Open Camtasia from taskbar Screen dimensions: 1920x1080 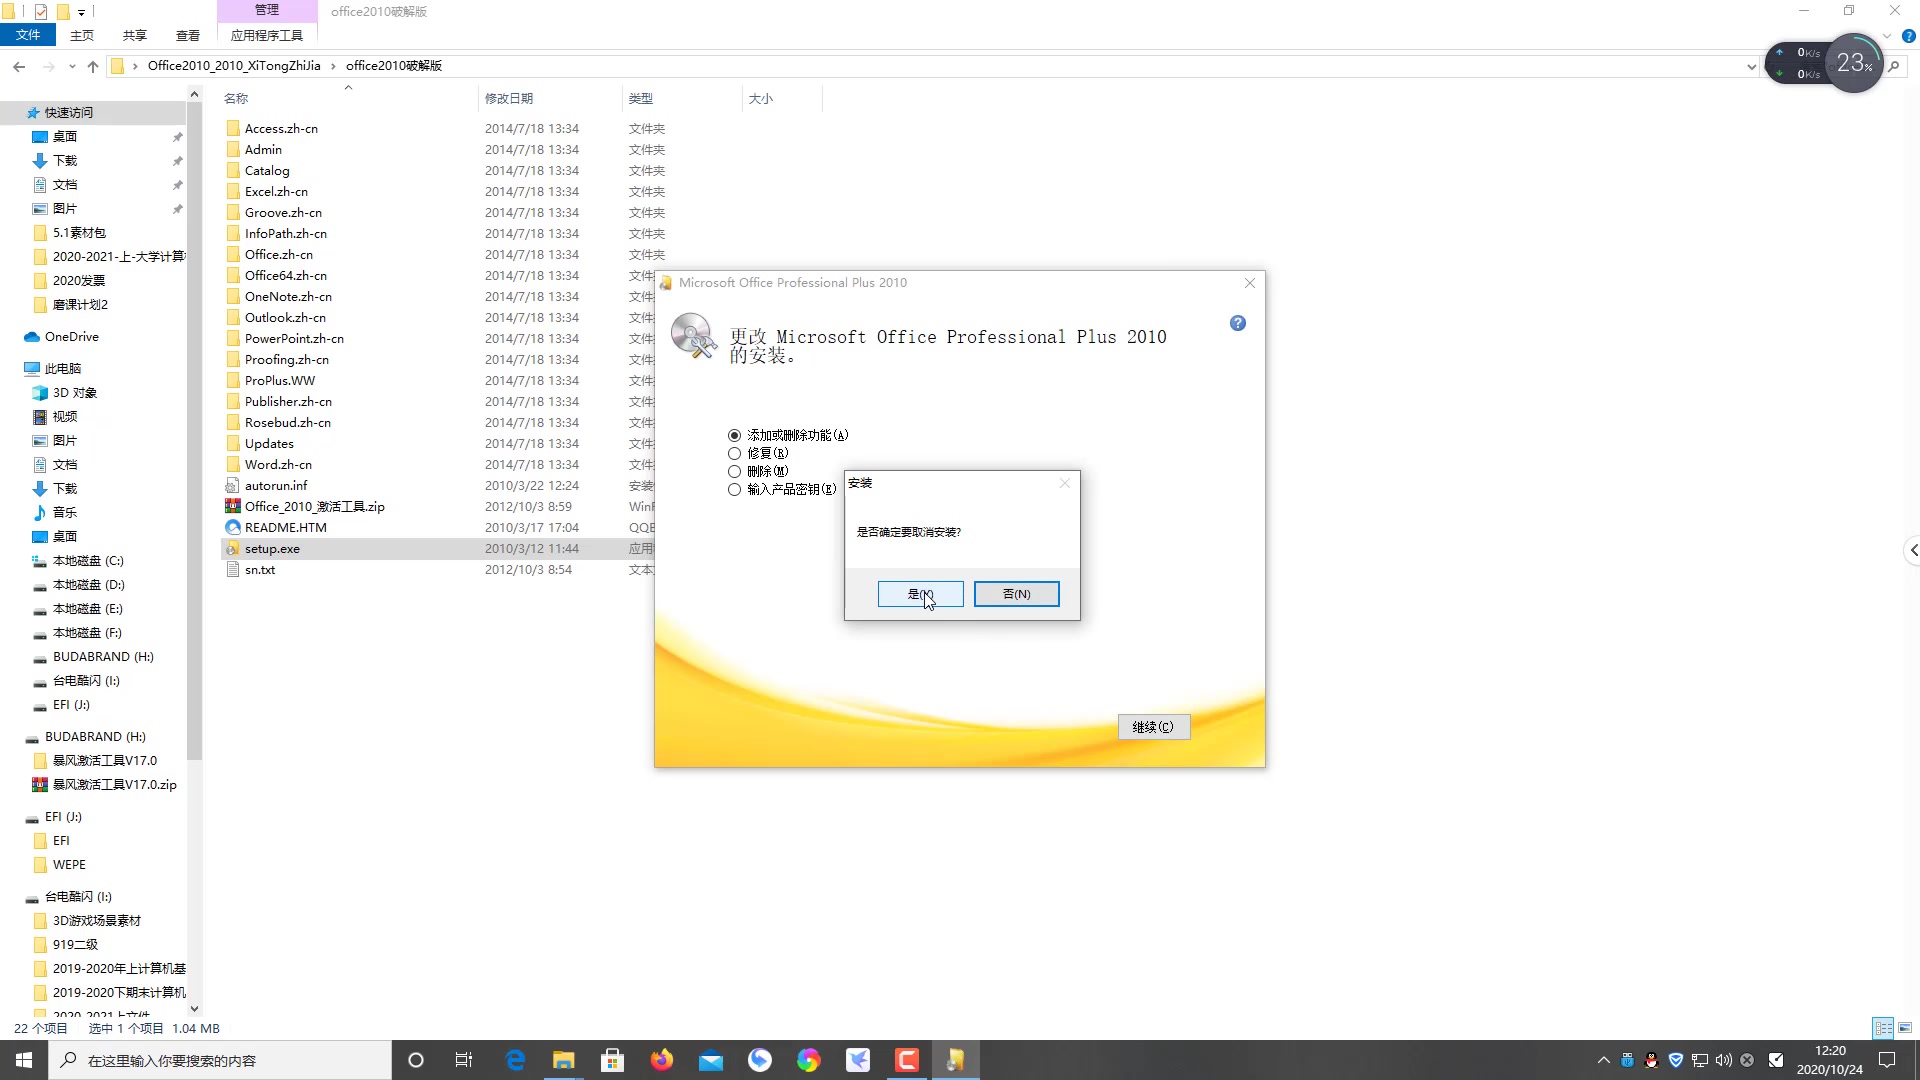tap(907, 1060)
